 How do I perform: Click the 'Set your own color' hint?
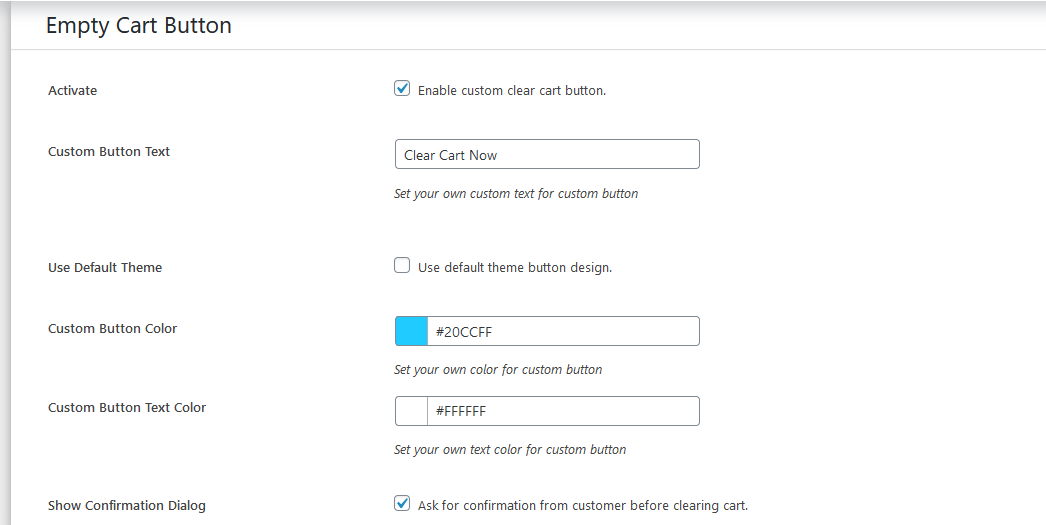coord(498,370)
